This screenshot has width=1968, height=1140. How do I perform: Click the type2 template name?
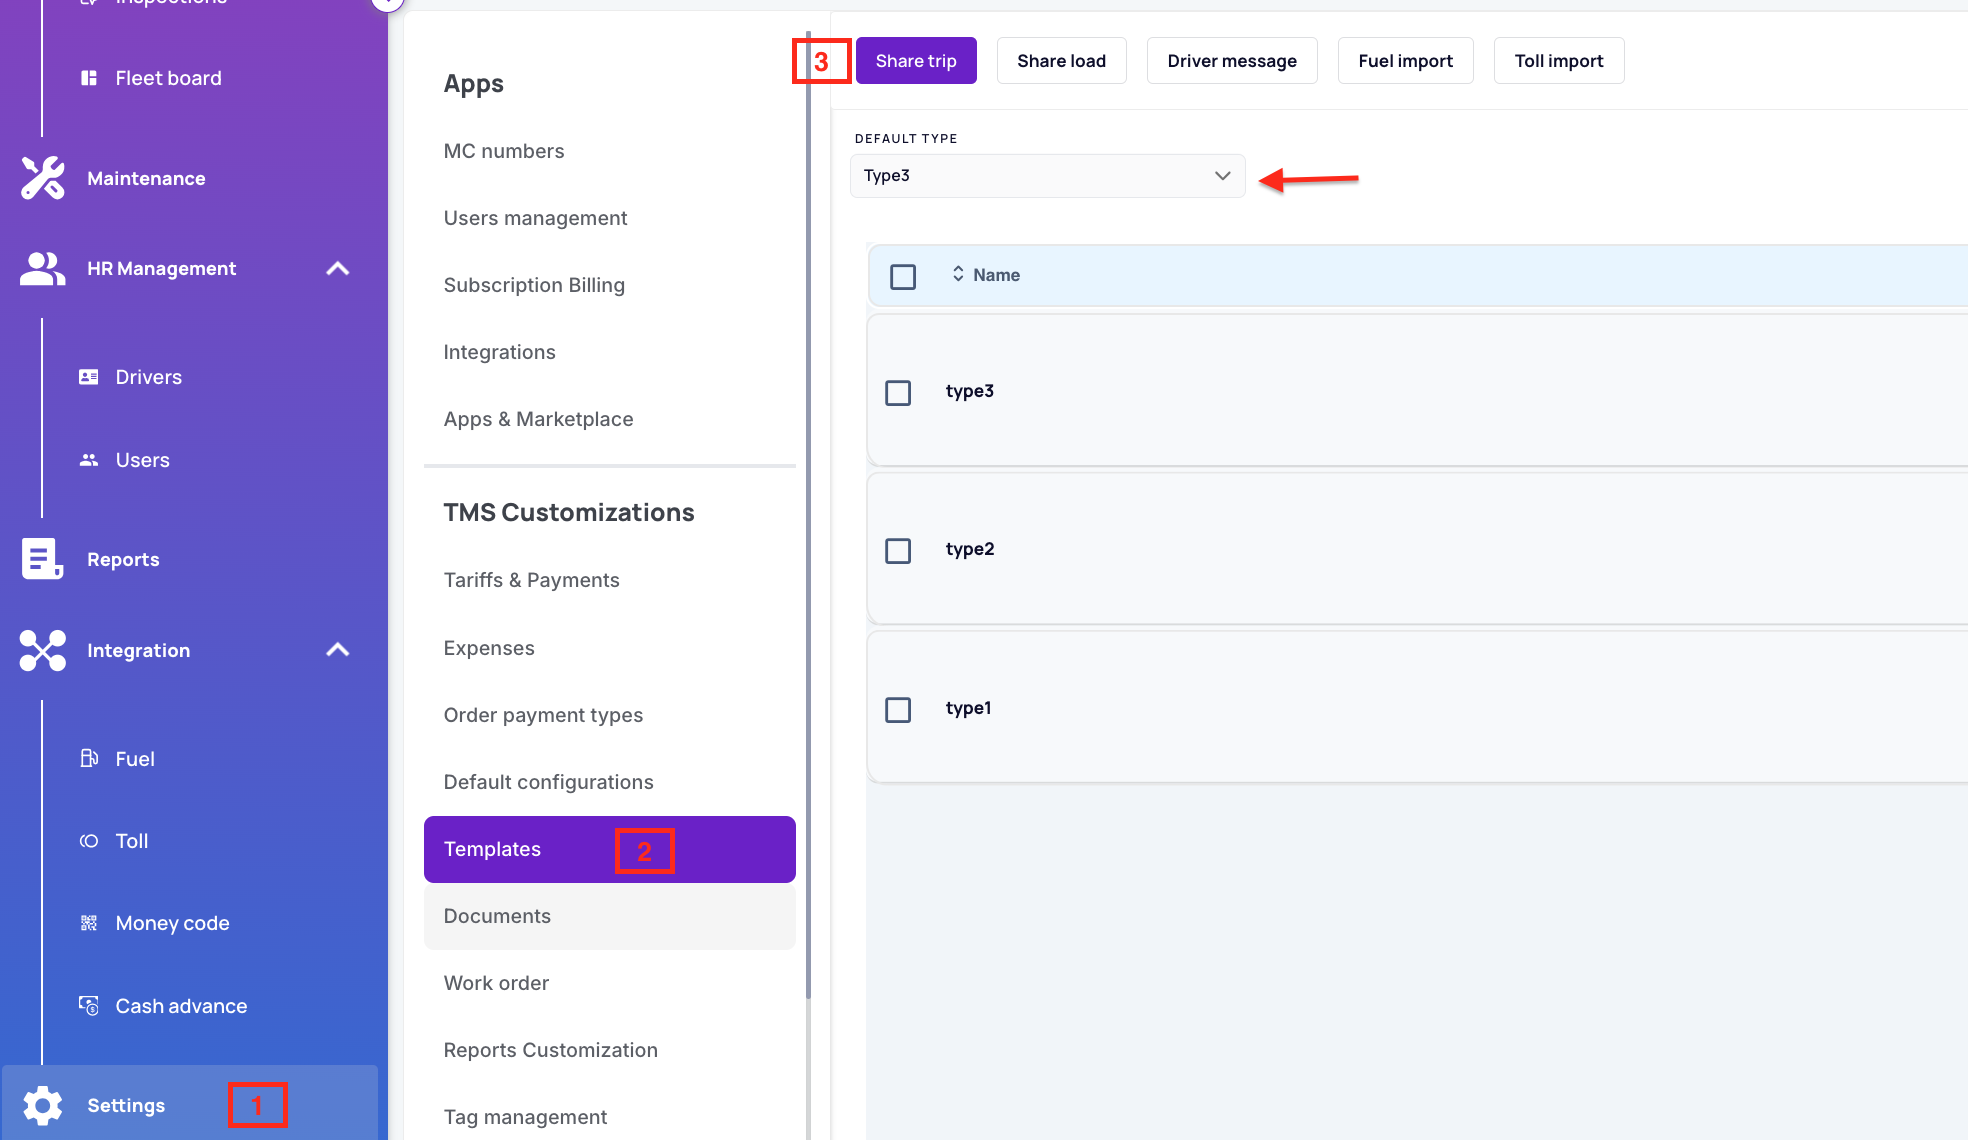coord(970,549)
